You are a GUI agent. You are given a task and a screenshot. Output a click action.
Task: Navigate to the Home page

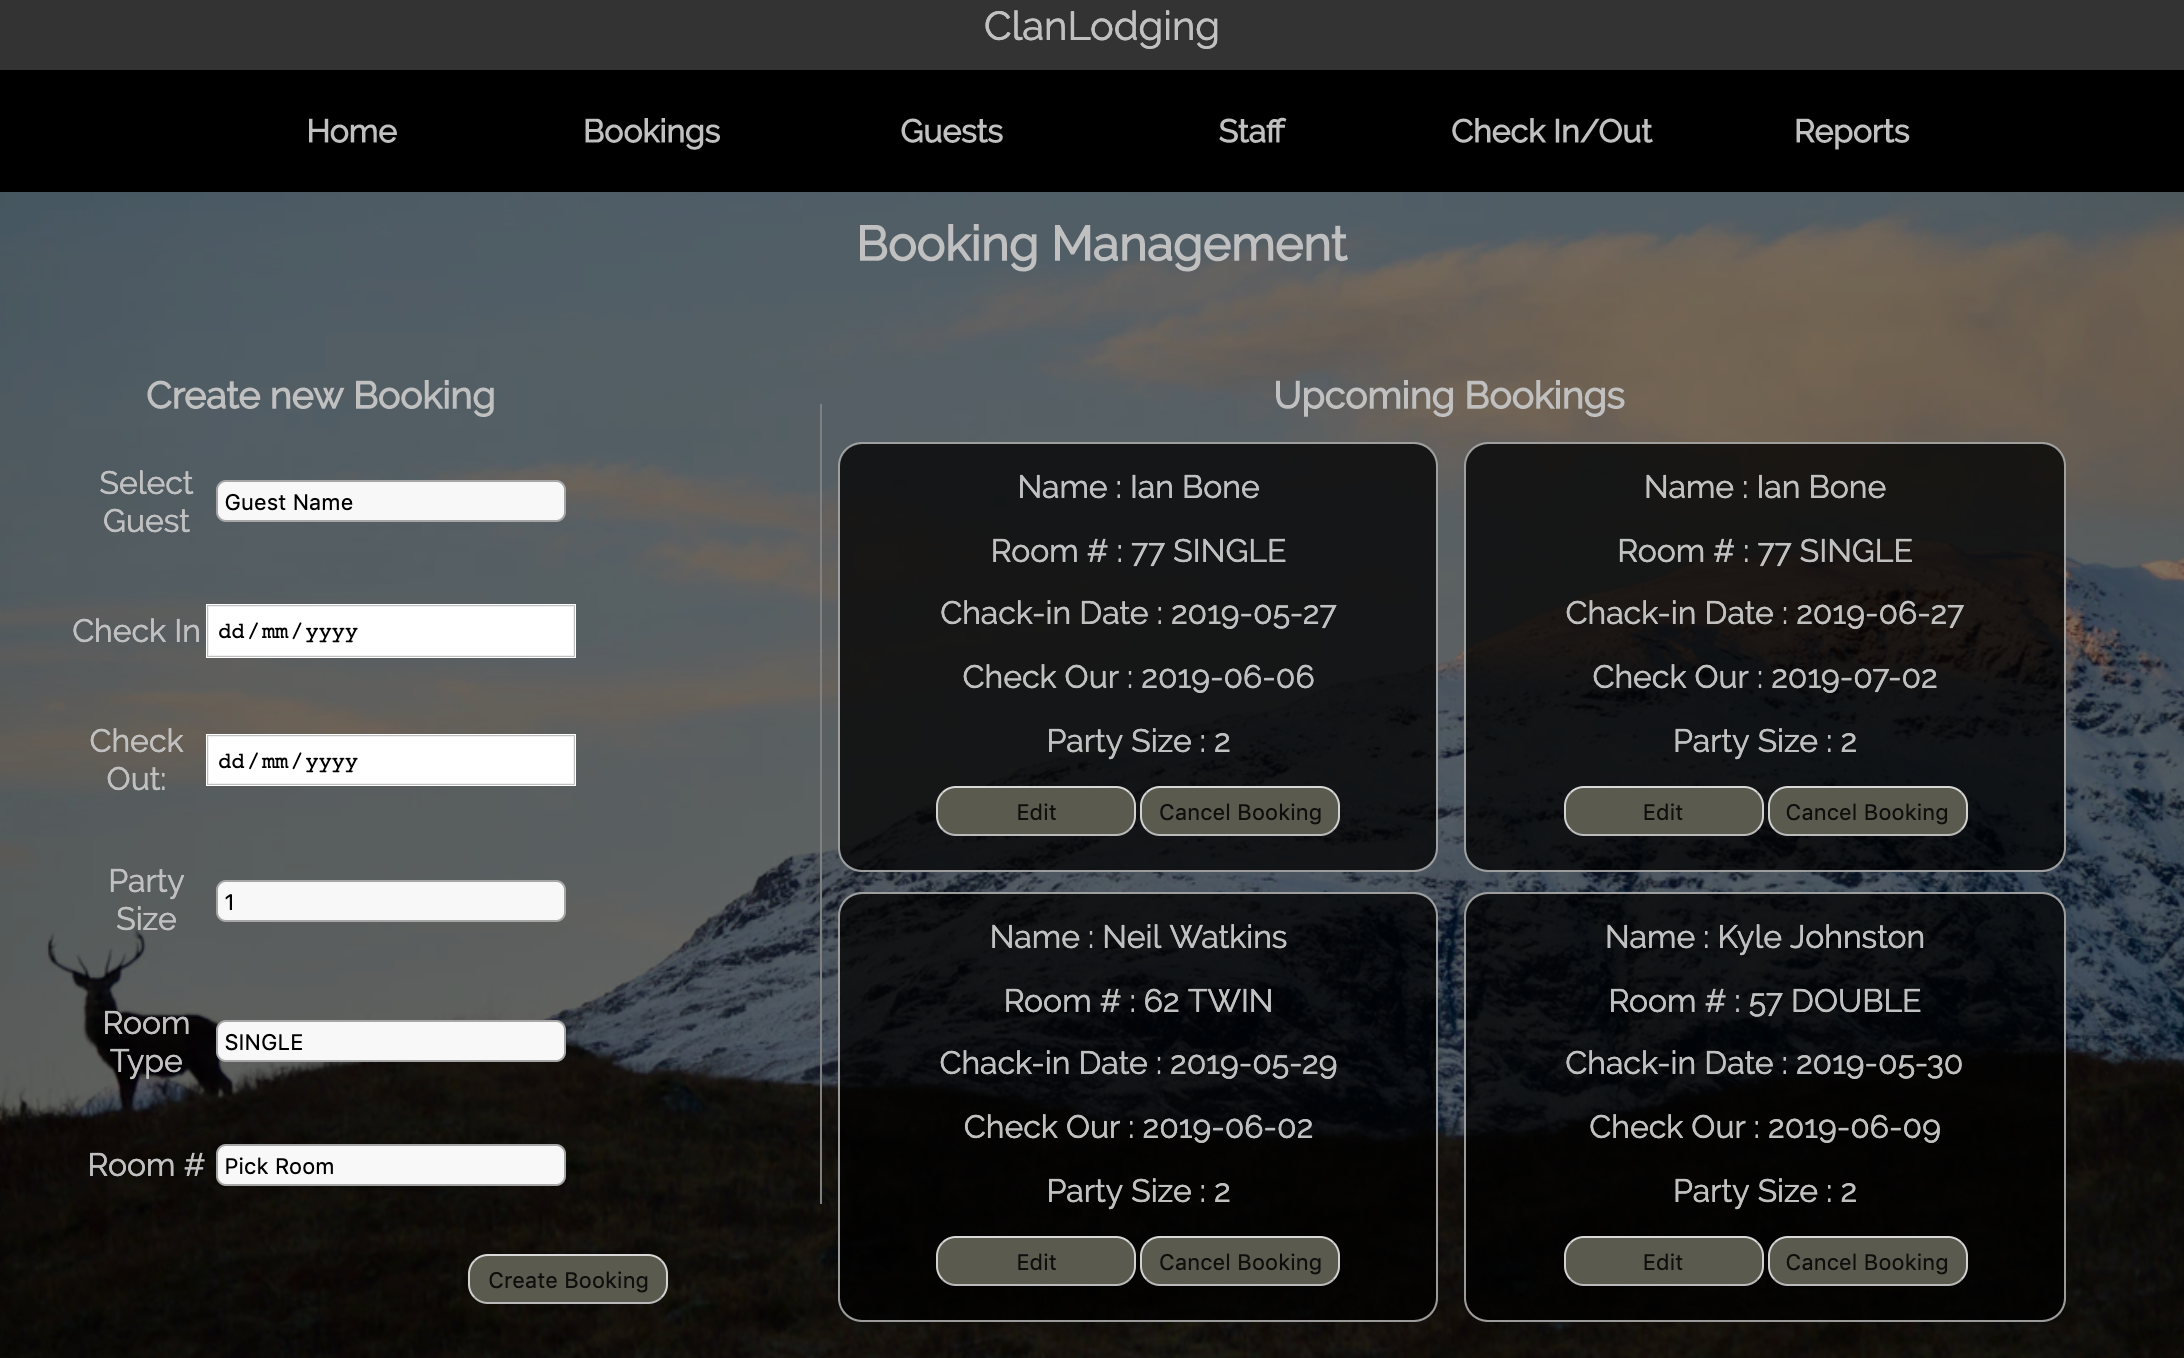(x=351, y=131)
